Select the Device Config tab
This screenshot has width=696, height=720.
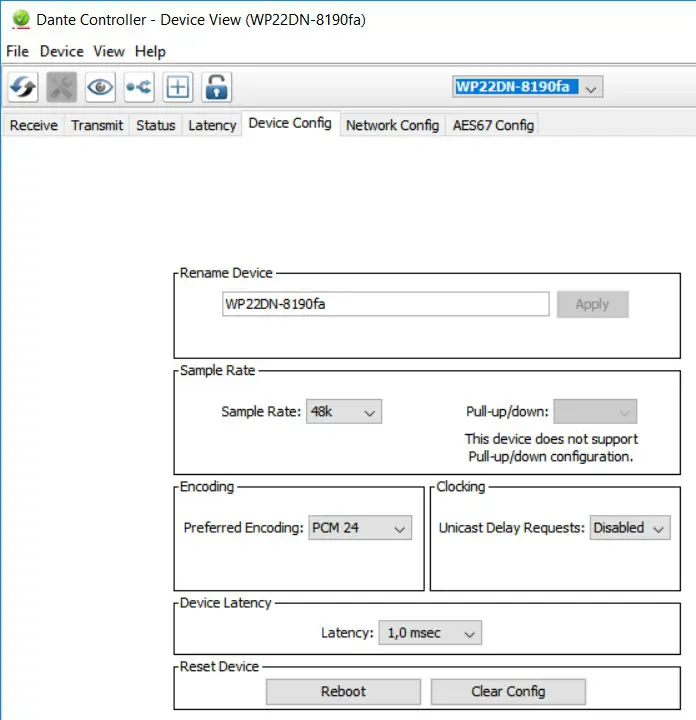290,123
